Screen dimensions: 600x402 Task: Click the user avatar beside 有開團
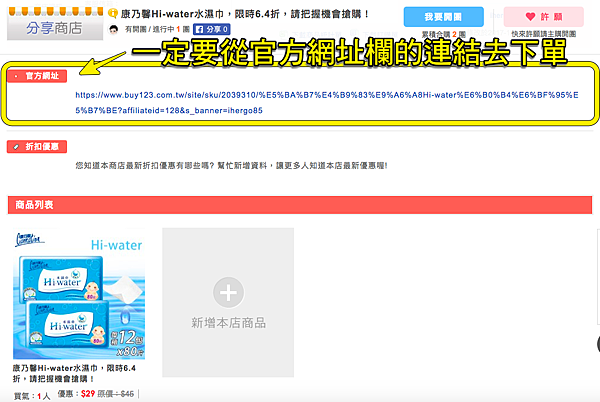113,29
